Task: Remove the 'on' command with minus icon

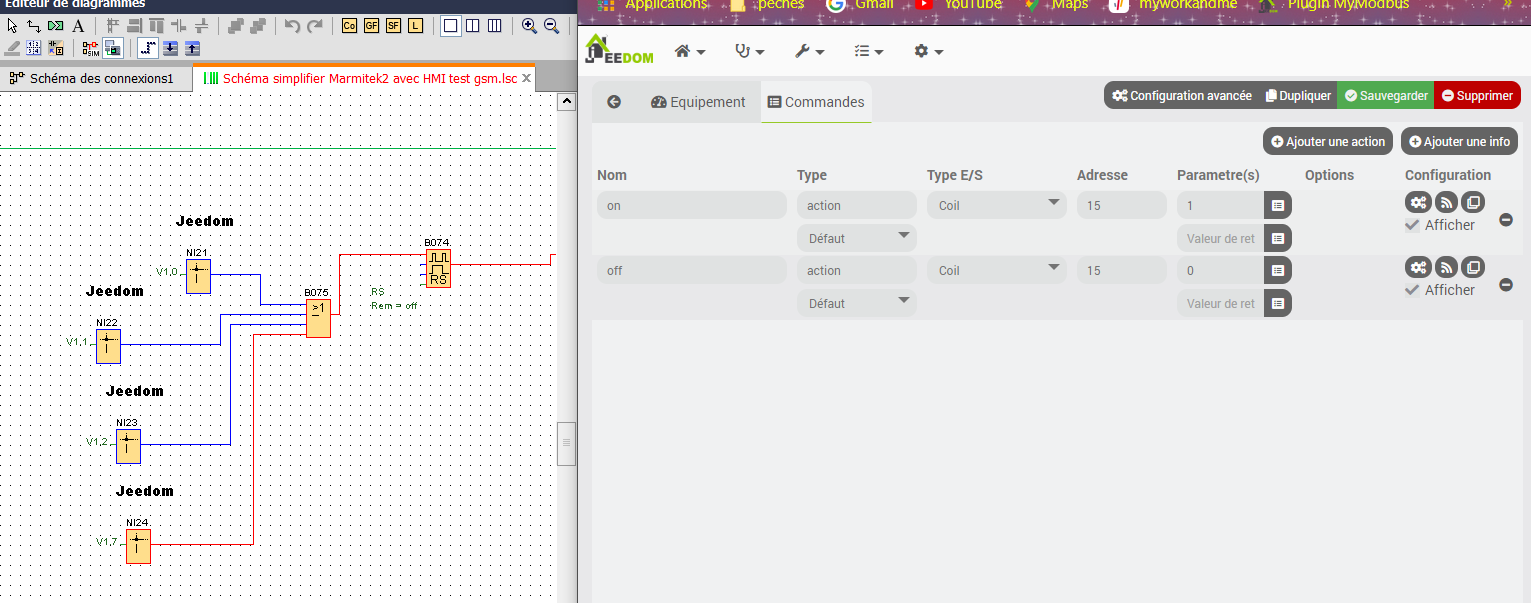Action: tap(1506, 220)
